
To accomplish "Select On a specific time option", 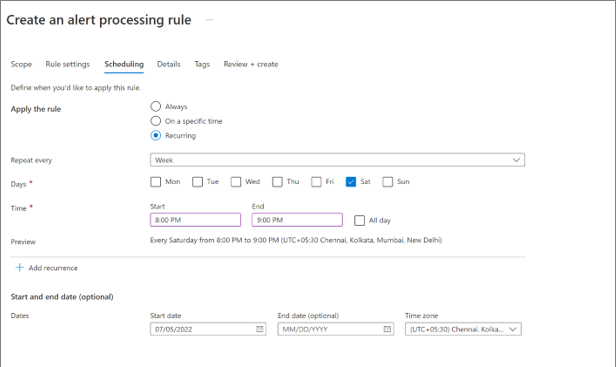I will pos(156,121).
